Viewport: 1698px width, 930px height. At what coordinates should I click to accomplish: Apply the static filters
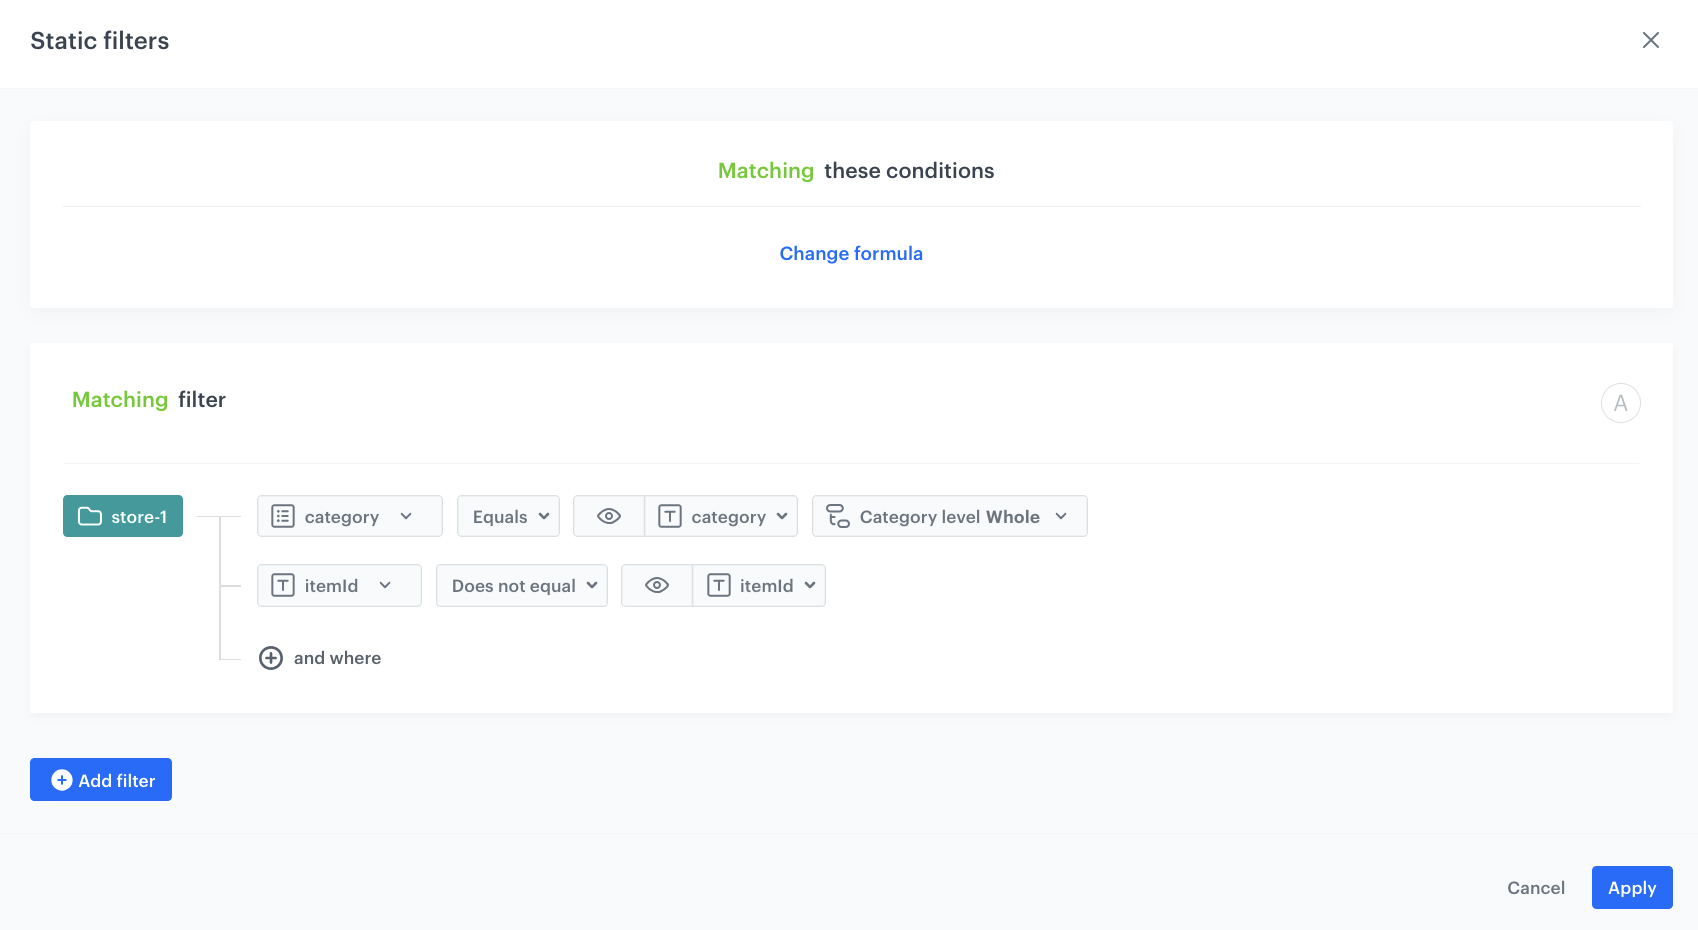tap(1631, 887)
